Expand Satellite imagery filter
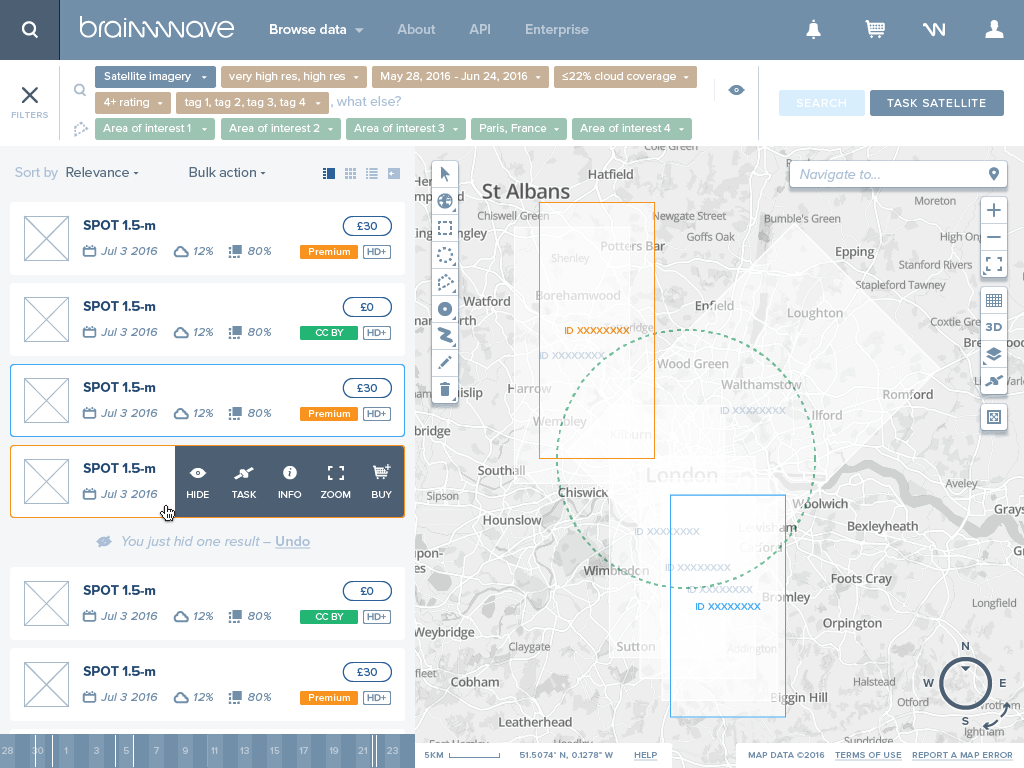The width and height of the screenshot is (1024, 768). pyautogui.click(x=155, y=76)
